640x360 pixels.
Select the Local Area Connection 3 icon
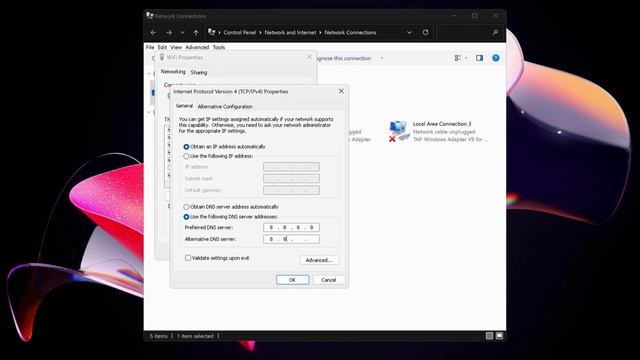[398, 131]
